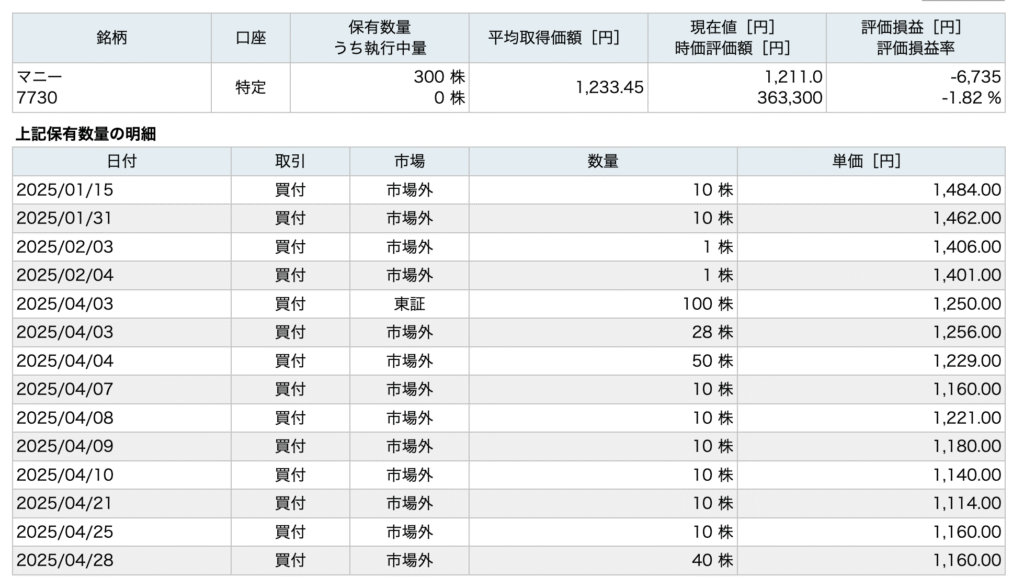
Task: Click the unit price 1,462.00
Action: pos(967,218)
